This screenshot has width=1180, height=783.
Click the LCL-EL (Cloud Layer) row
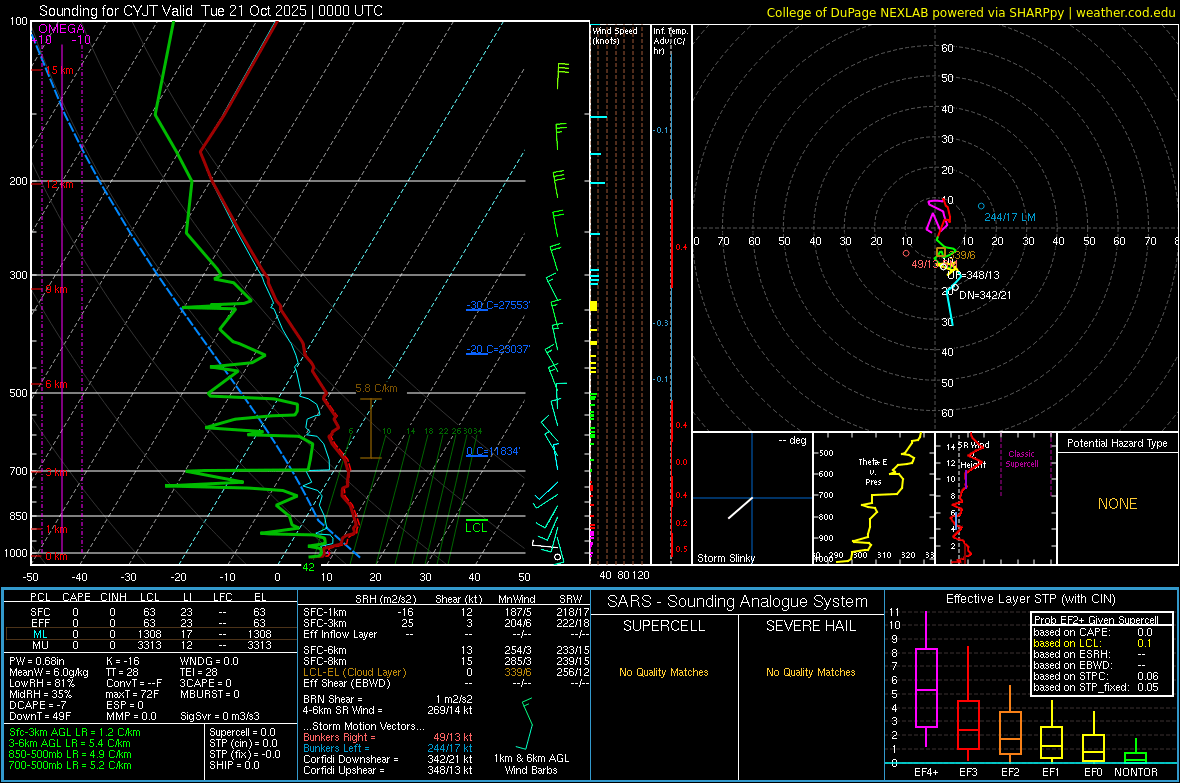pos(446,672)
